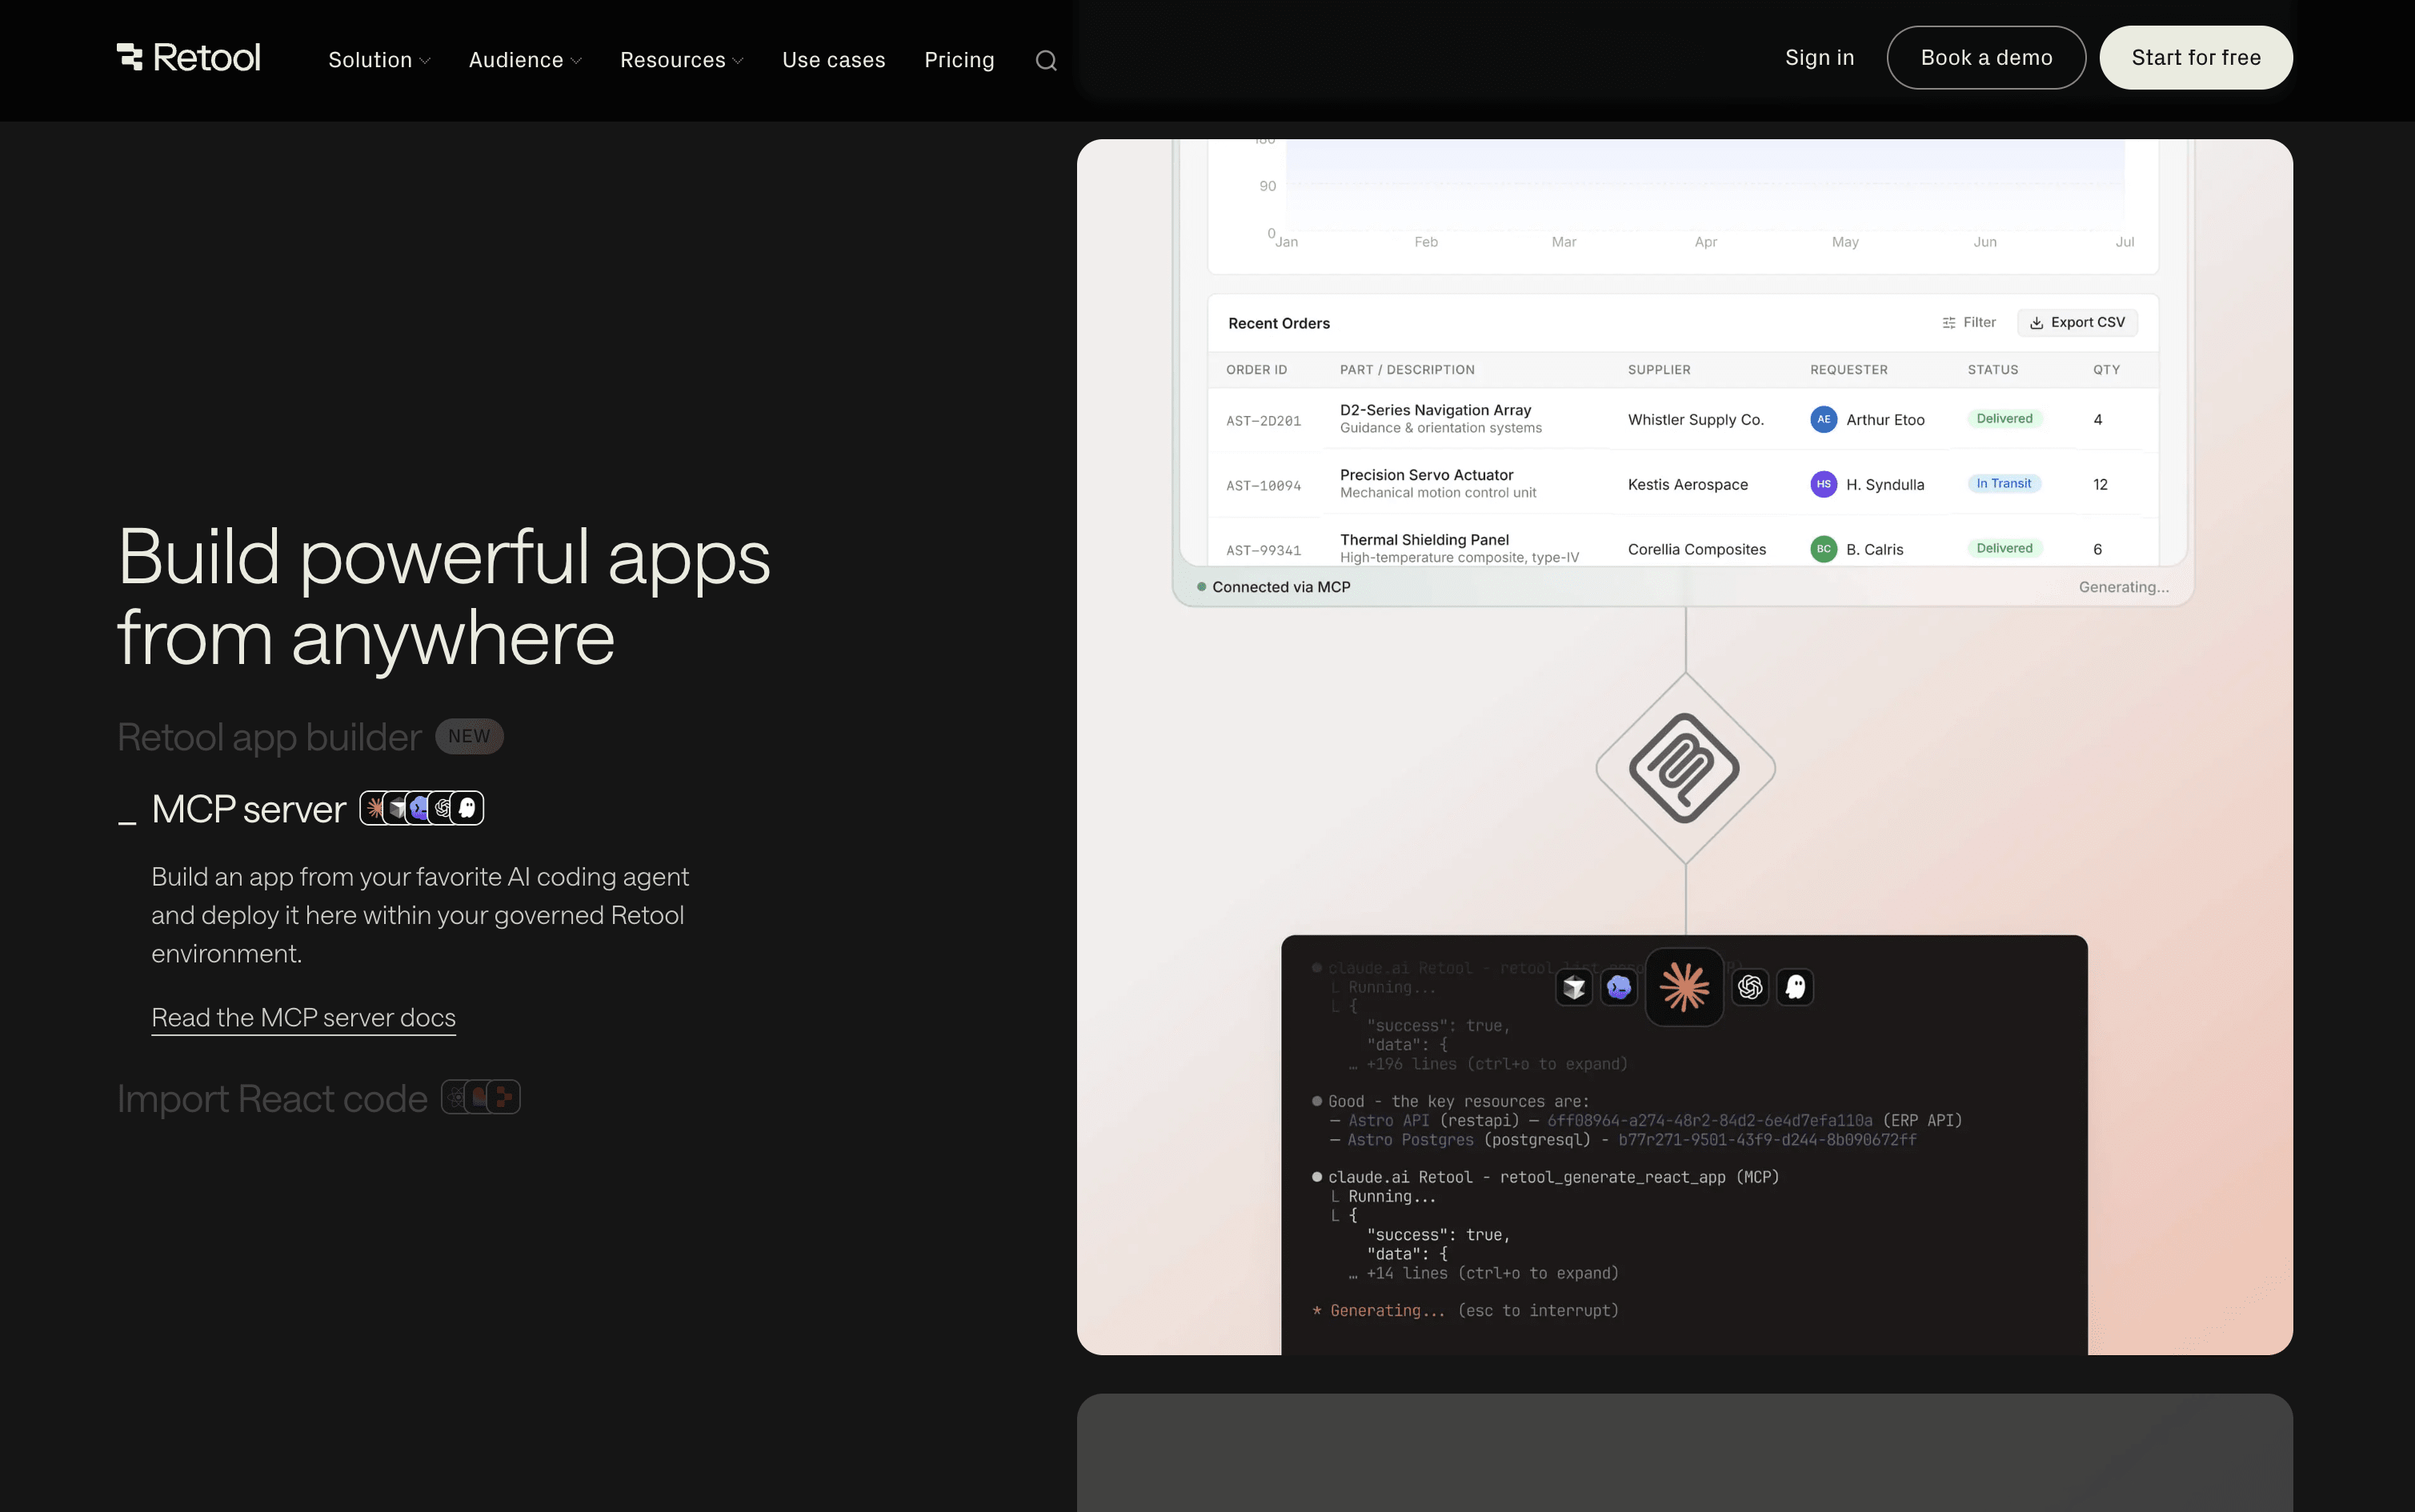Screen dimensions: 2415x1512
Task: Click the REQUESTER column header
Action: coord(1849,370)
